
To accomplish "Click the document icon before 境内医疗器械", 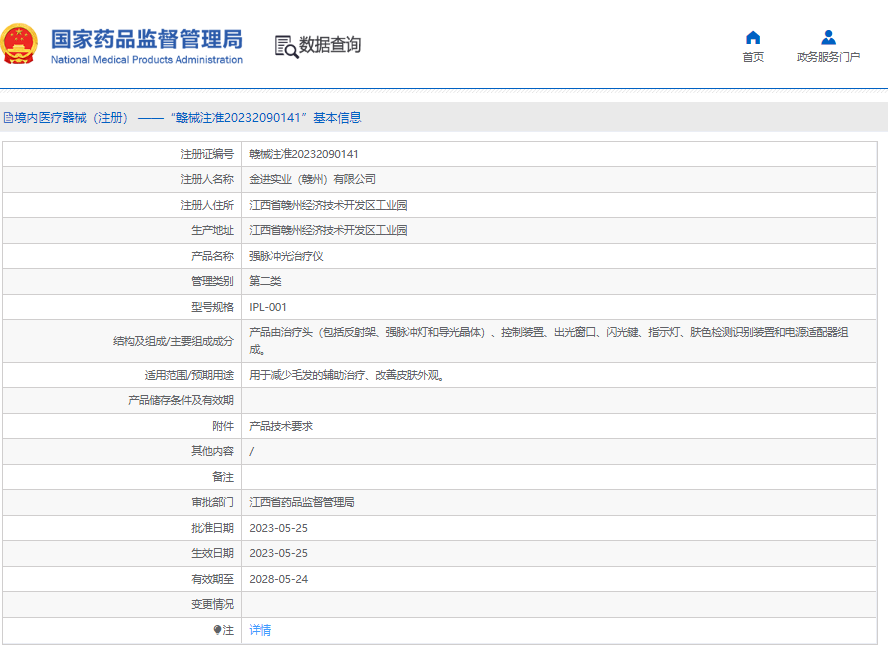I will (x=8, y=118).
